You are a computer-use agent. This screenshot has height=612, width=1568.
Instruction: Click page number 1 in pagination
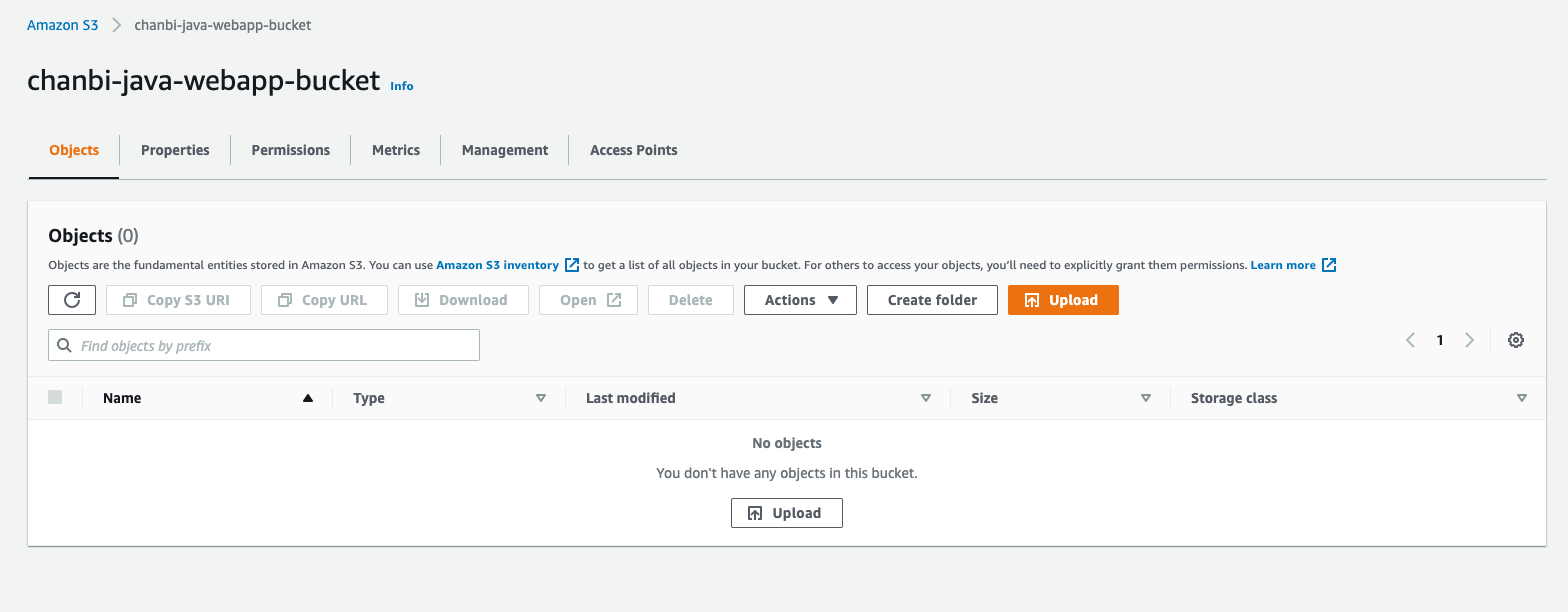tap(1440, 340)
